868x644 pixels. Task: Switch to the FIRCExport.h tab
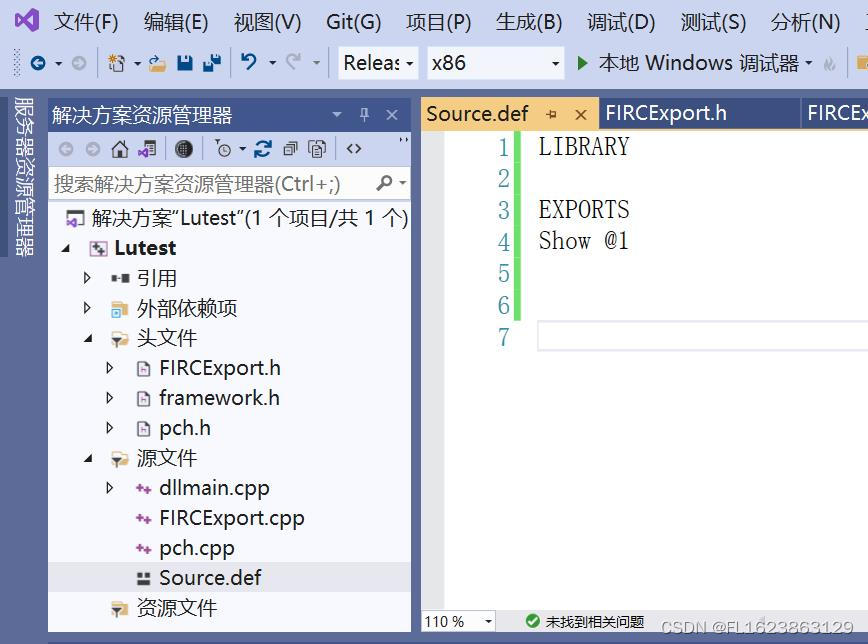[x=666, y=113]
